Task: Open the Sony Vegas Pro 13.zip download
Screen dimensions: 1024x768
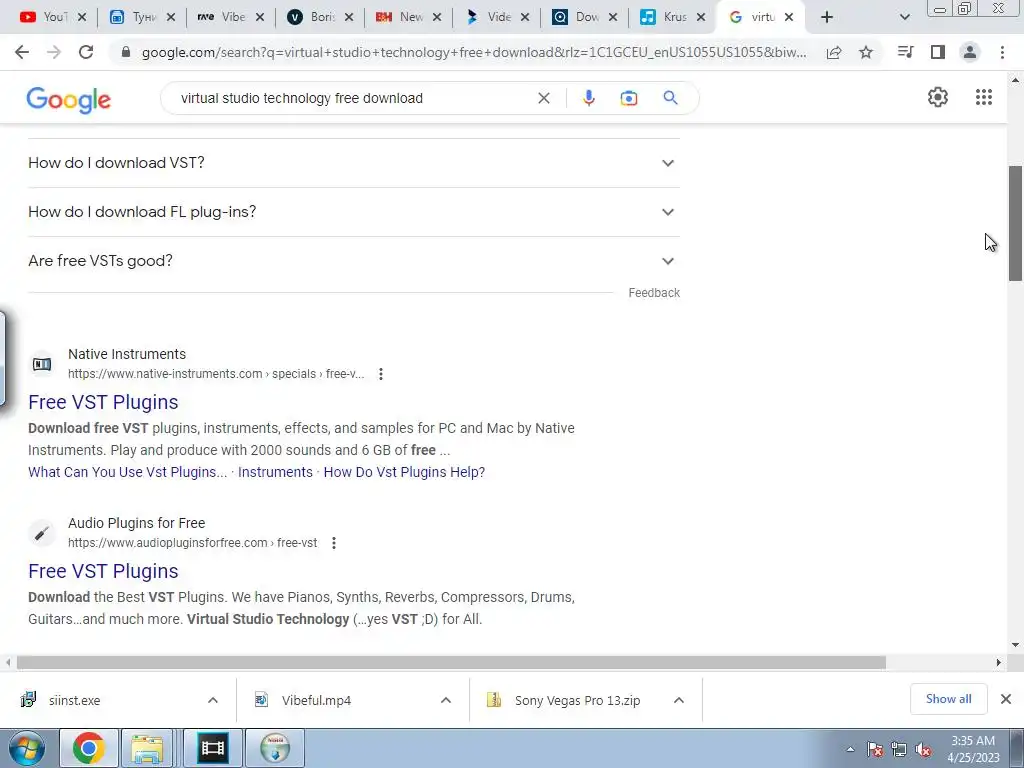Action: pyautogui.click(x=578, y=700)
